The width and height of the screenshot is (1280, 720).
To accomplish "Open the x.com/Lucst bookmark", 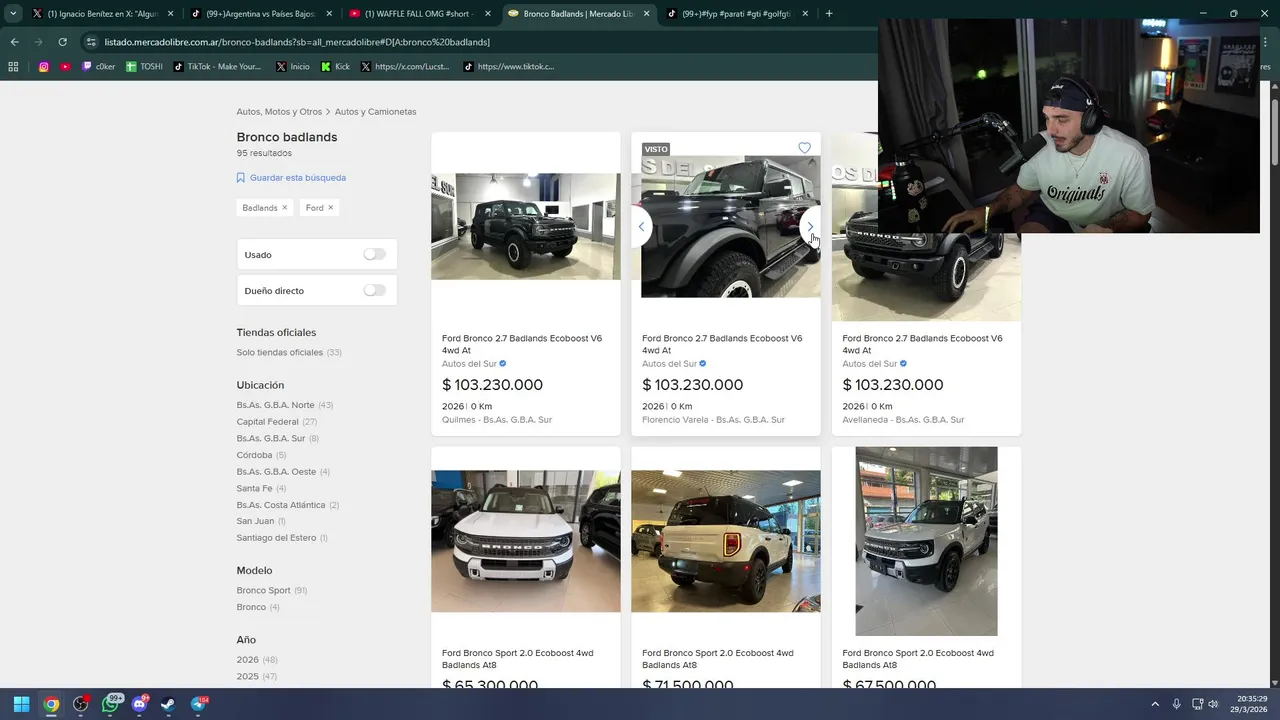I will [407, 67].
